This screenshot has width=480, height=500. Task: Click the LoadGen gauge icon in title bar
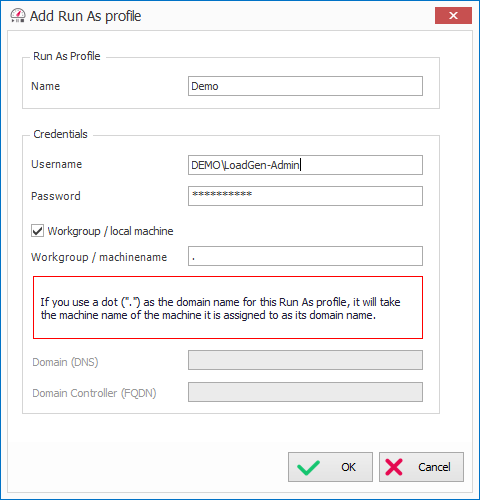tap(18, 16)
